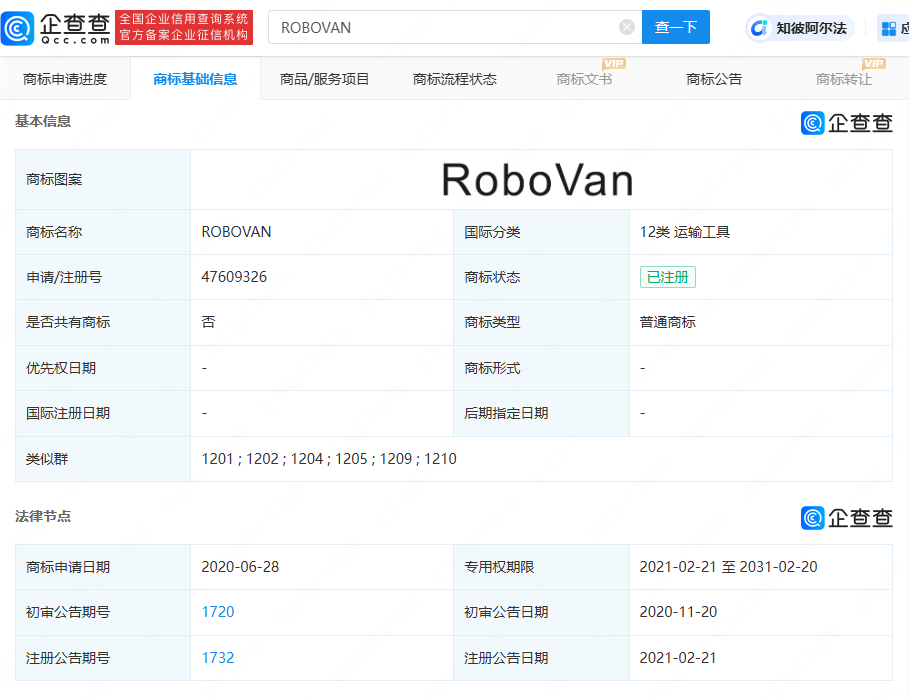Open the 知彼阿尔法 icon link
This screenshot has width=909, height=699.
coord(762,28)
